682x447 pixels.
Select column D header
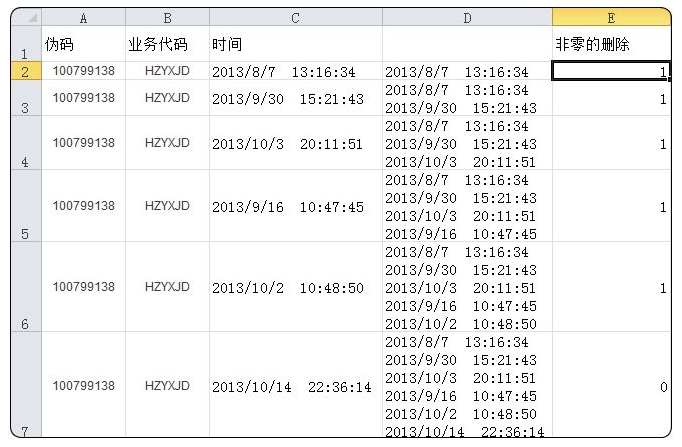(467, 17)
